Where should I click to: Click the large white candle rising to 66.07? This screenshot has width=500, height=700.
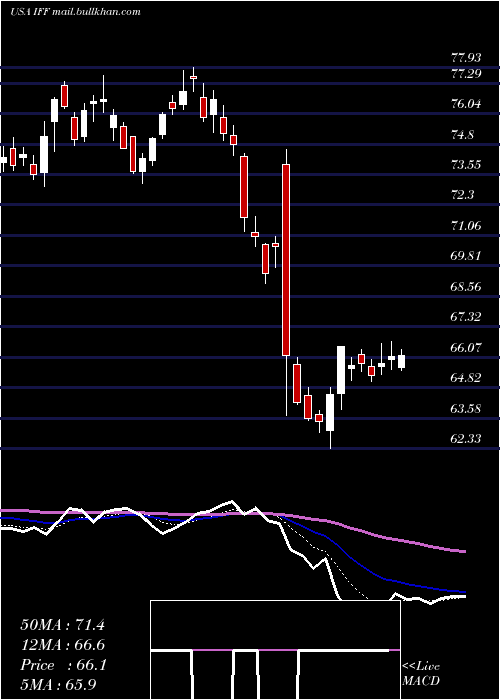point(341,370)
